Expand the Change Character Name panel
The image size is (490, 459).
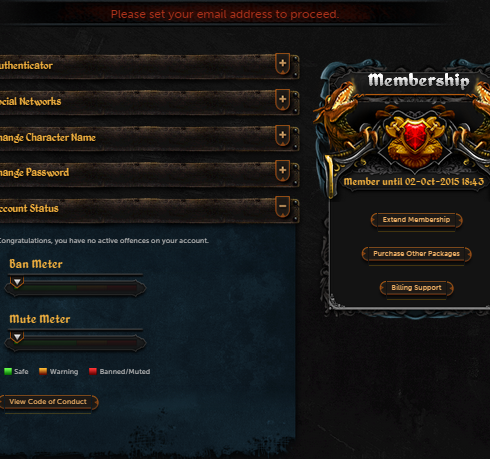[282, 135]
